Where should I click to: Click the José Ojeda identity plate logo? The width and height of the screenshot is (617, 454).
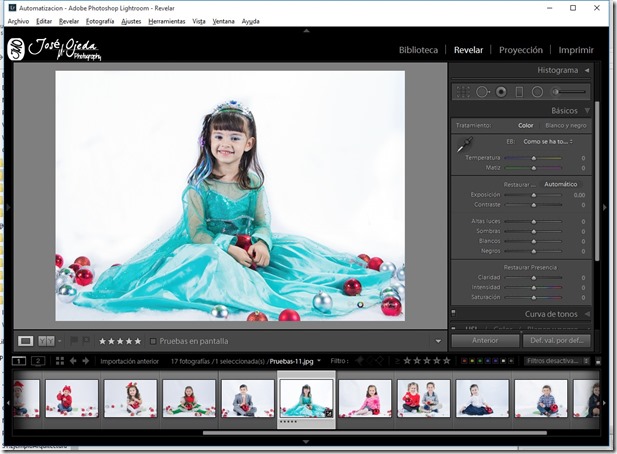(x=55, y=49)
